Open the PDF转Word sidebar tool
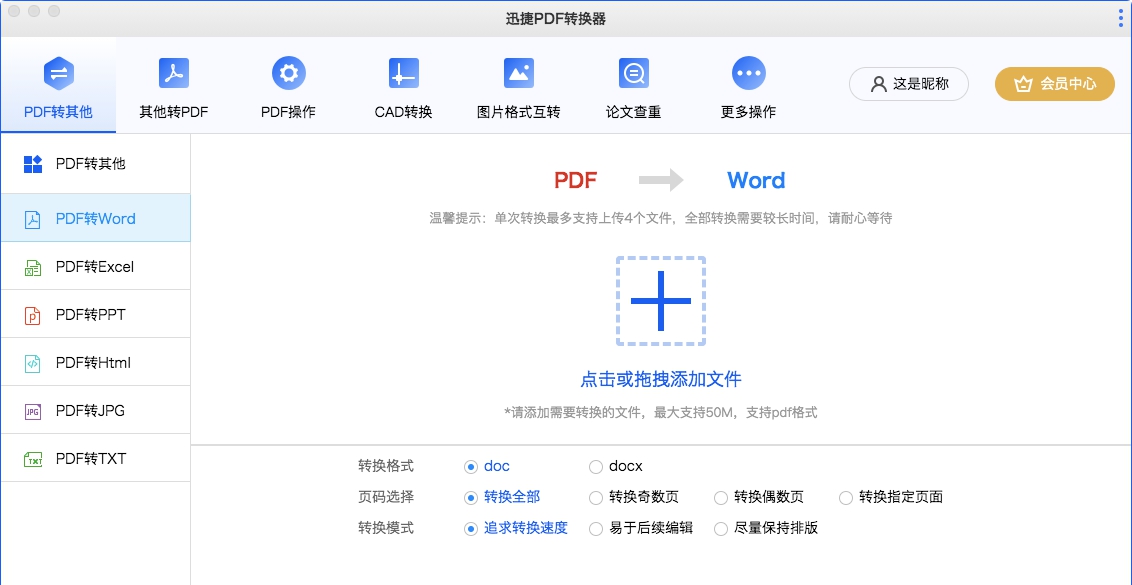 tap(95, 217)
